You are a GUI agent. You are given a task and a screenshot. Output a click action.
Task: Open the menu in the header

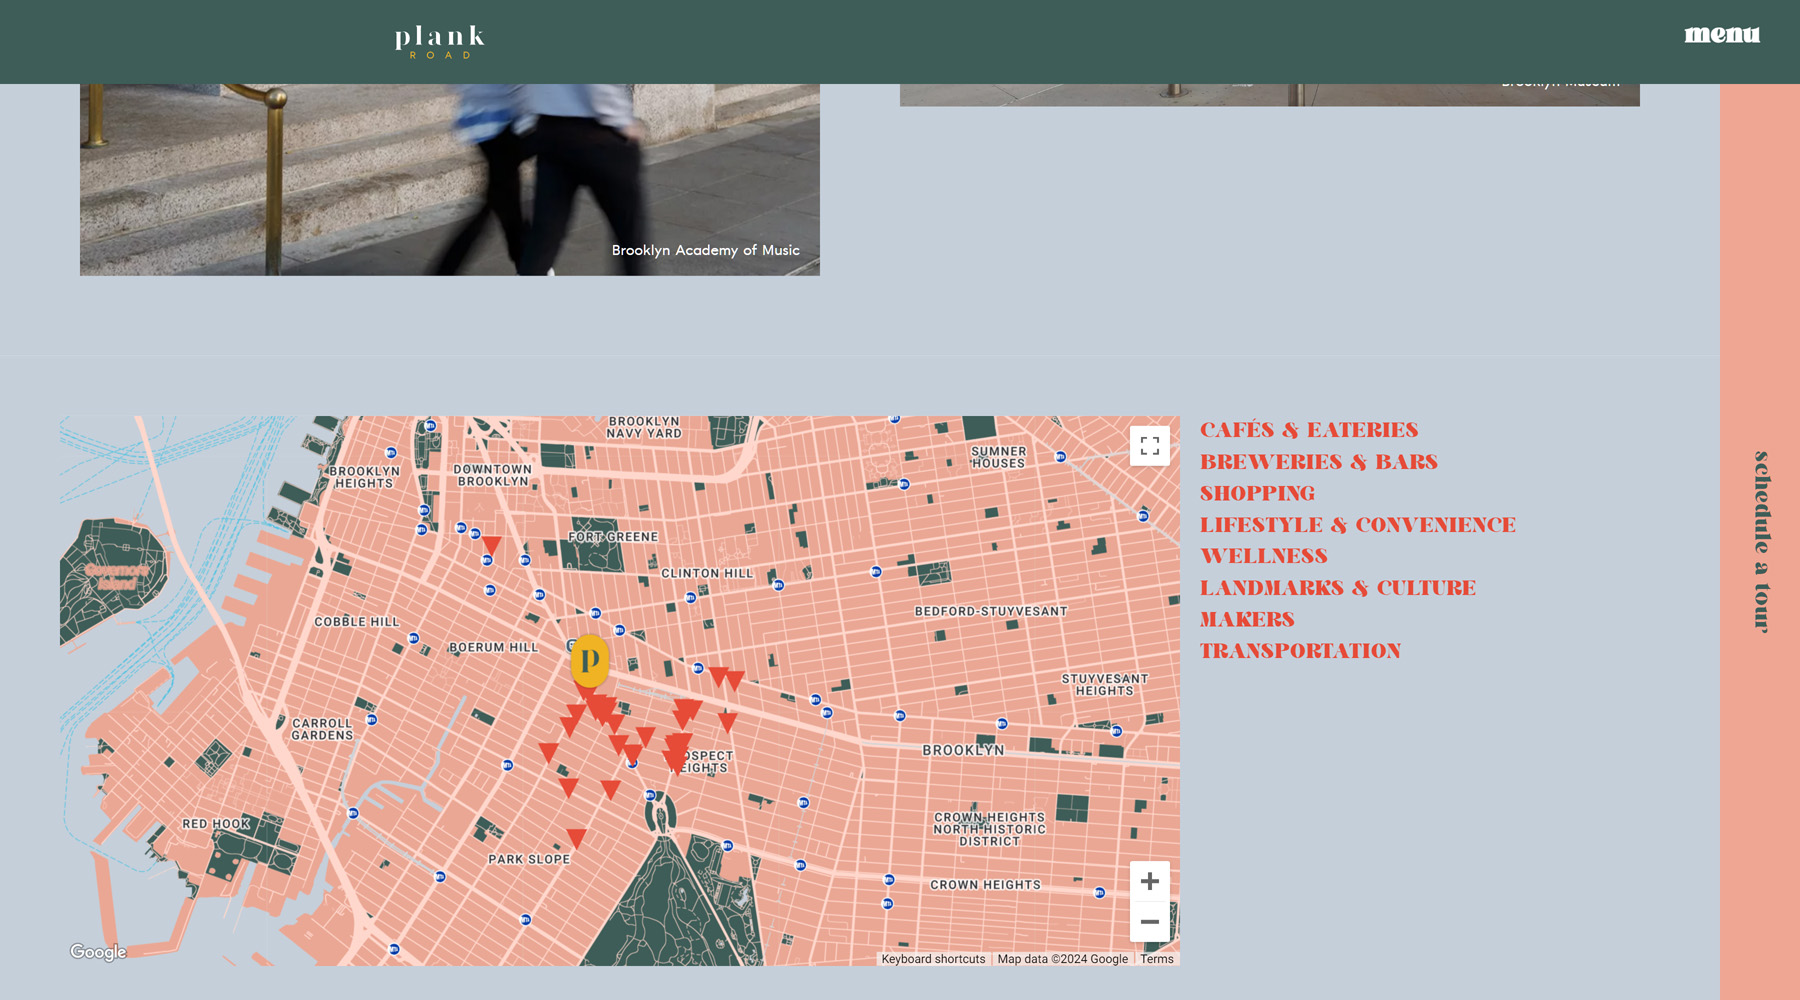1721,35
